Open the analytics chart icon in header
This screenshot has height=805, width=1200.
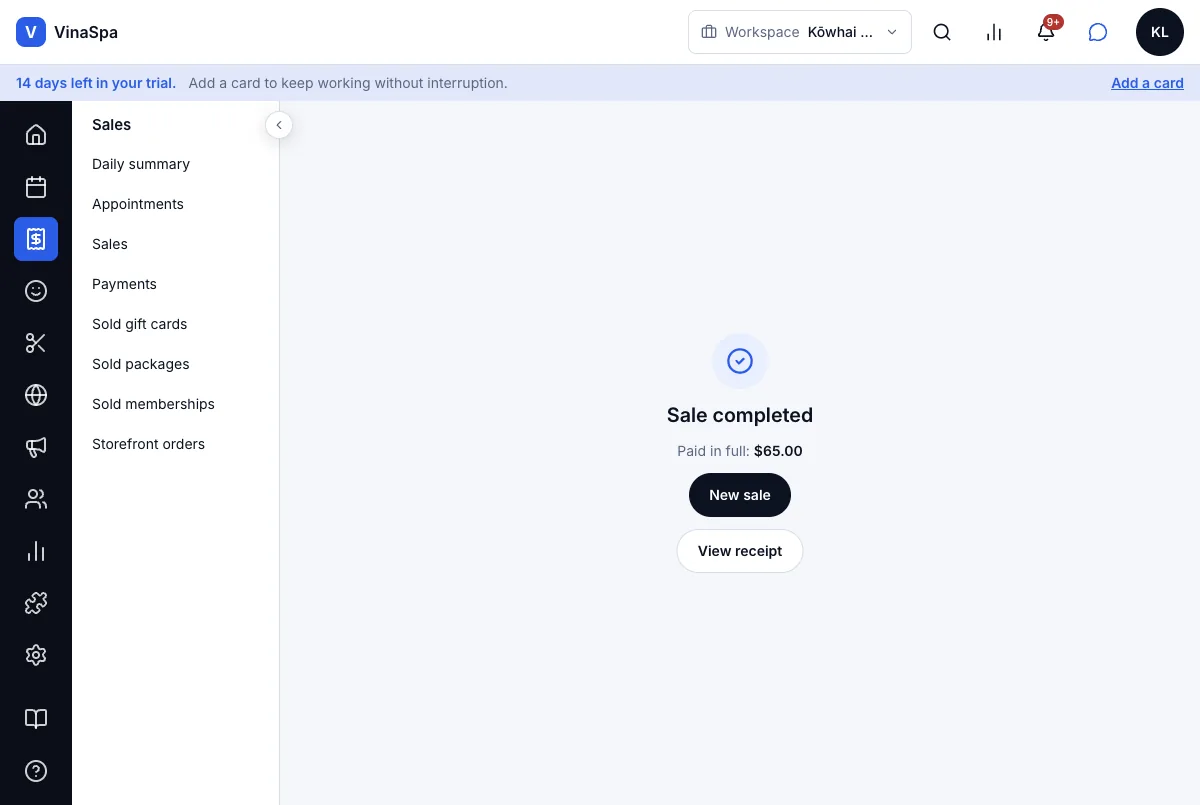click(x=994, y=32)
